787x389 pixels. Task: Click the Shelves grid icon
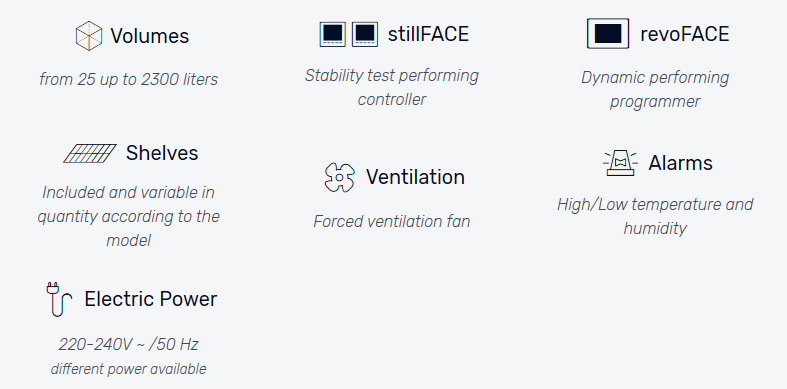90,154
